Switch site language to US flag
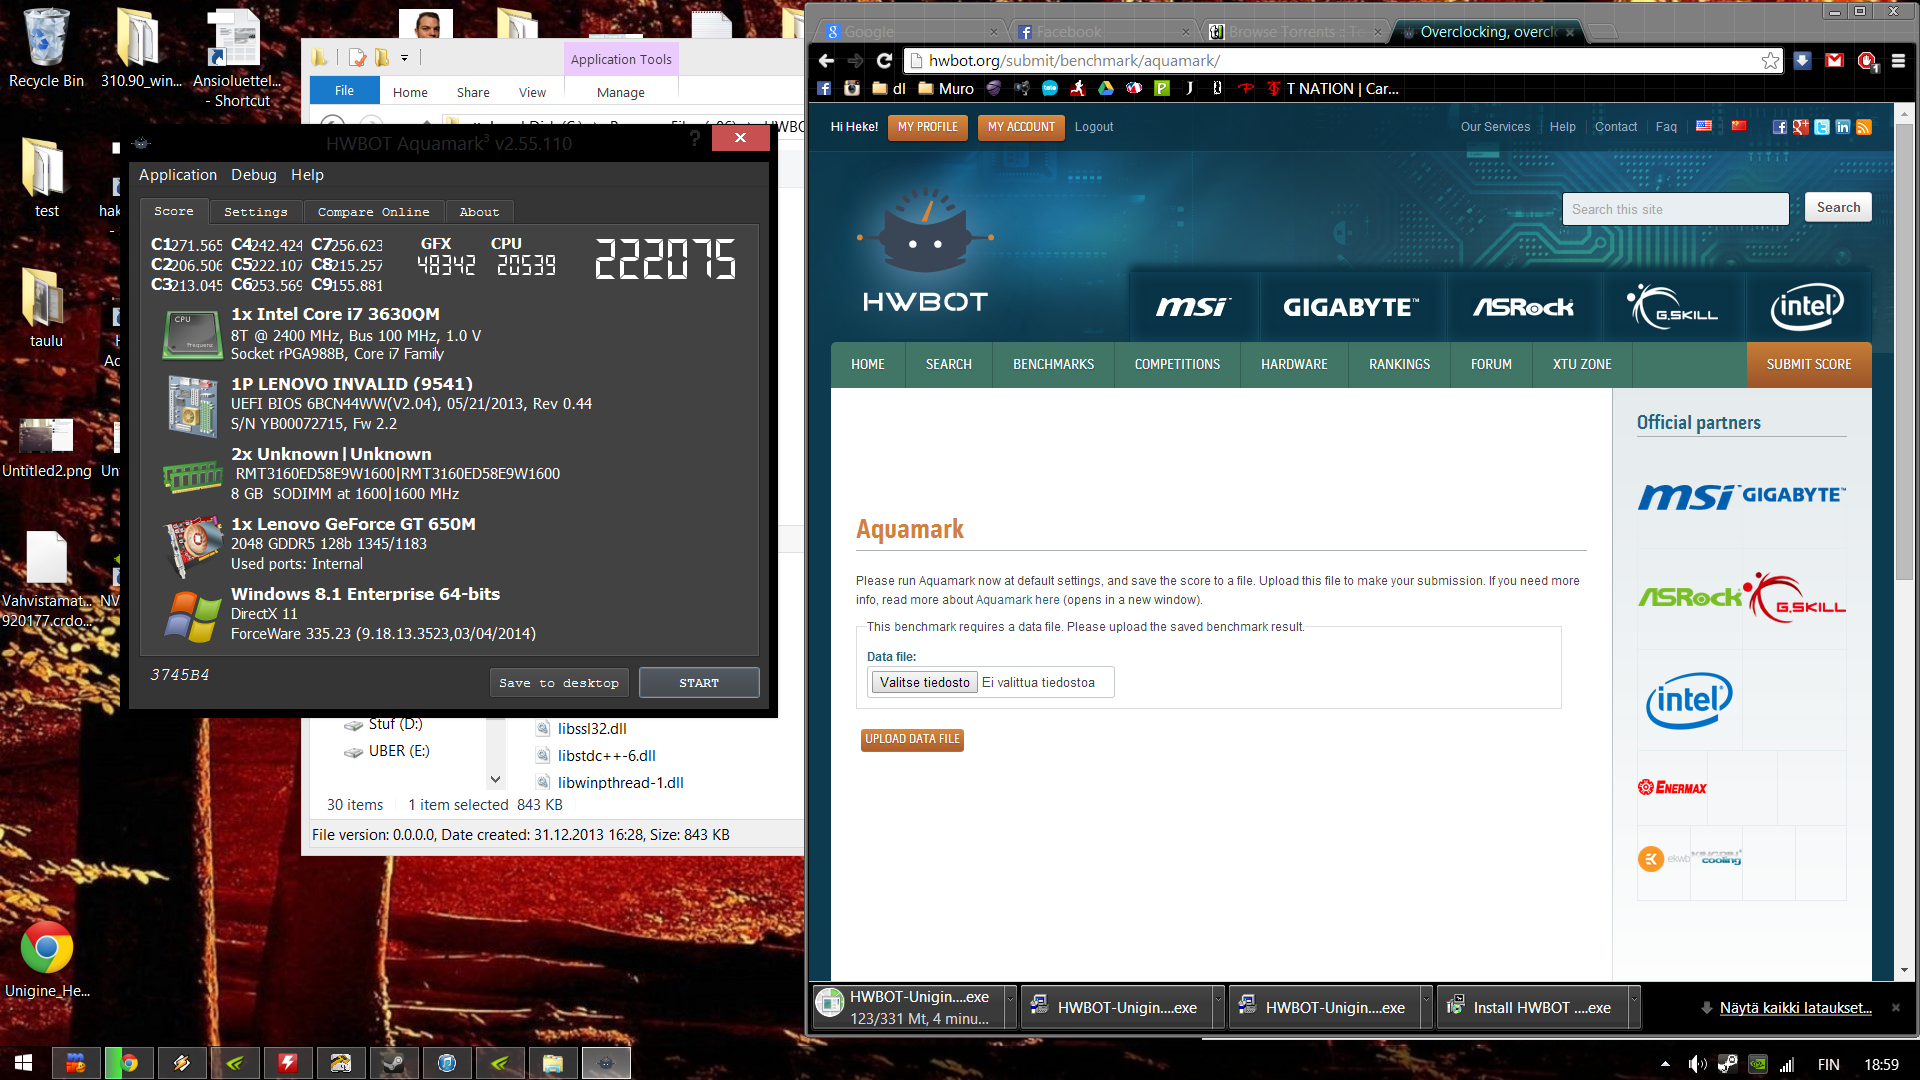 [x=1704, y=126]
